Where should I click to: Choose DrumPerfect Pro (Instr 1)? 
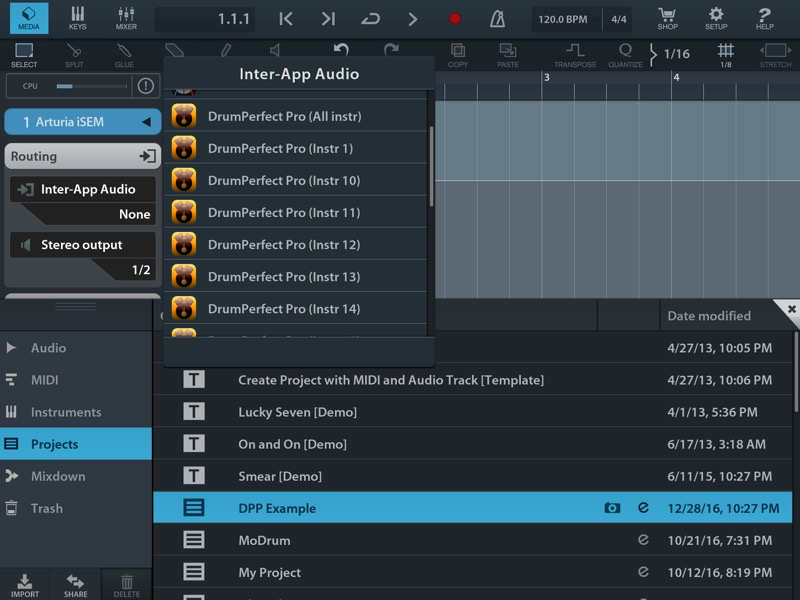(x=296, y=148)
